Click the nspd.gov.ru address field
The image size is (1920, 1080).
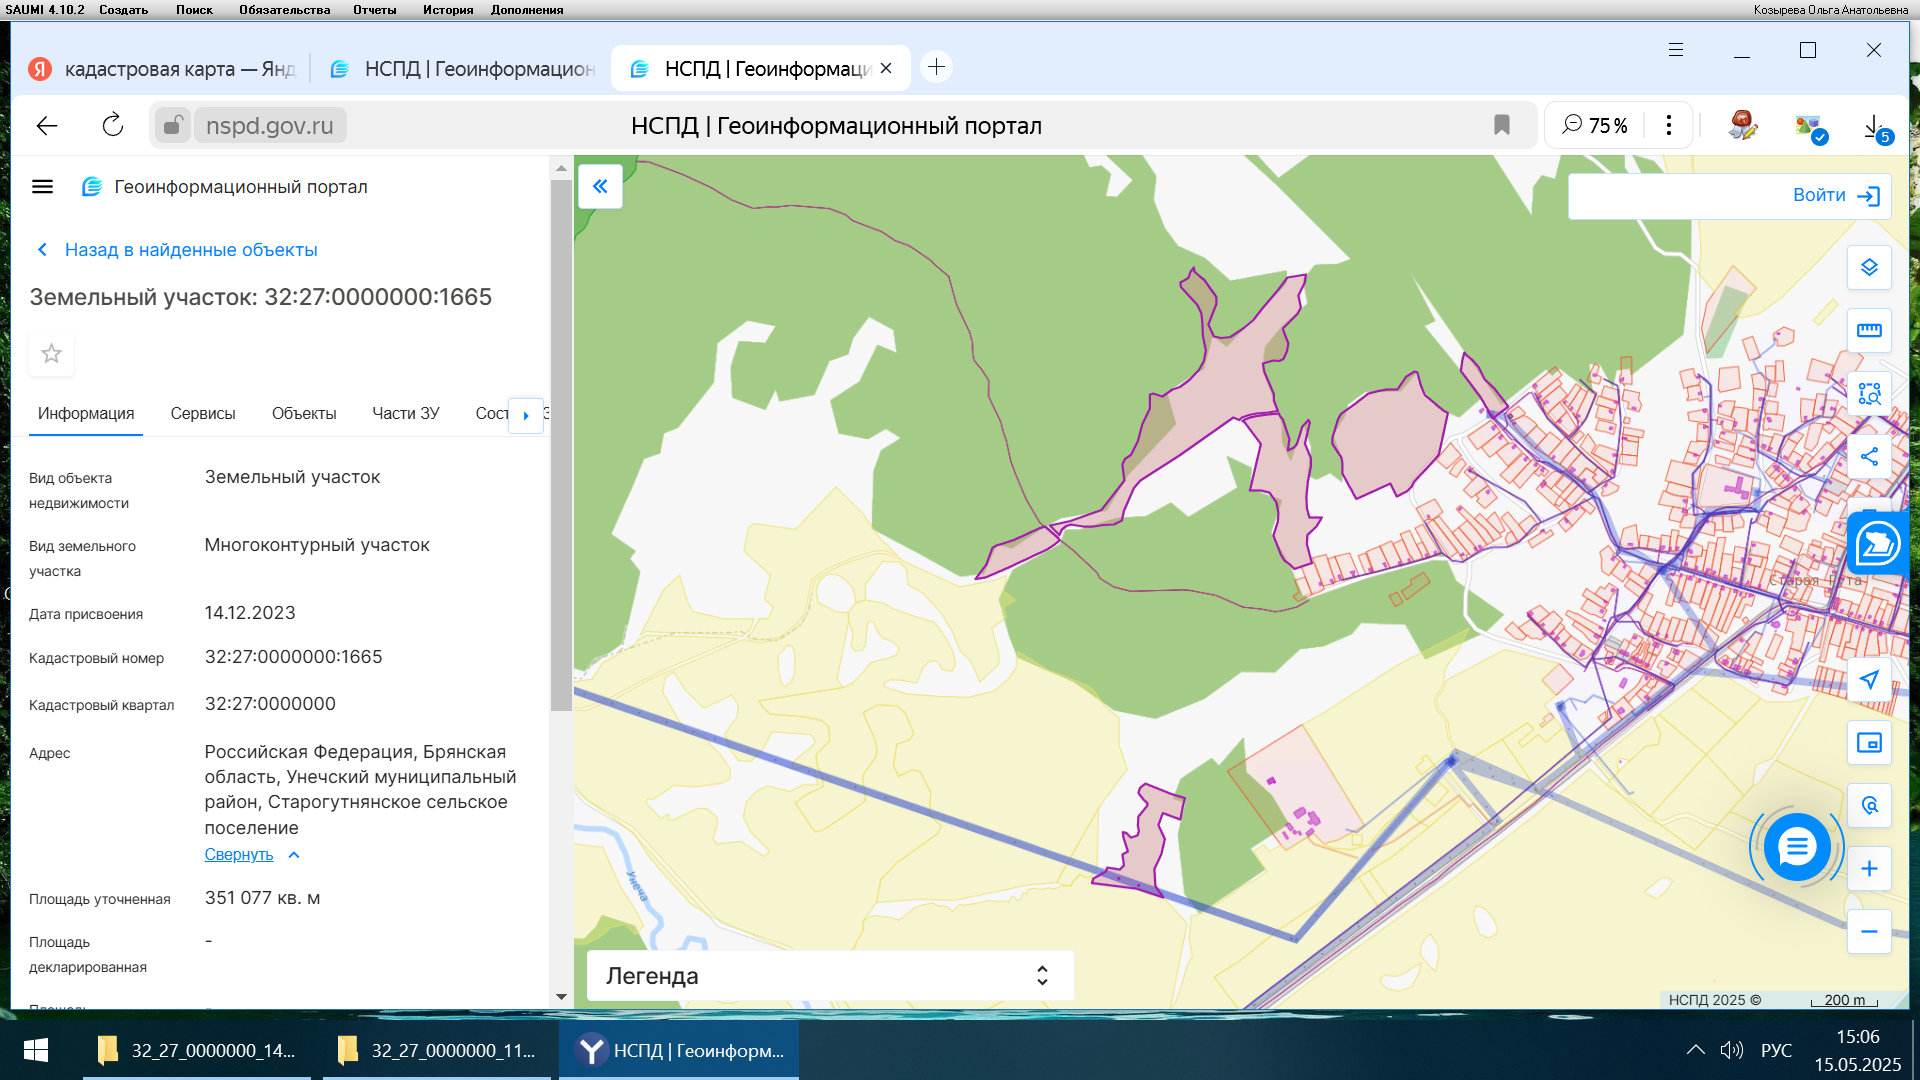[270, 125]
